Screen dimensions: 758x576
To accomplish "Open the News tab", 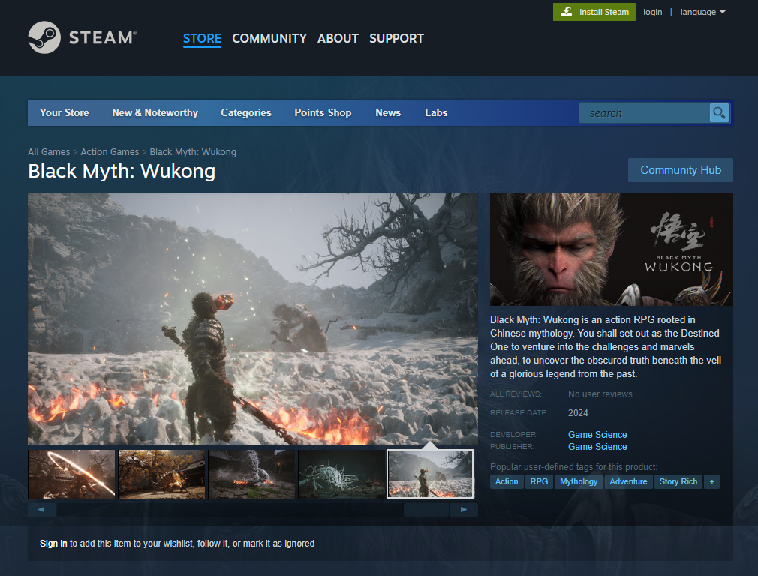I will coord(388,113).
